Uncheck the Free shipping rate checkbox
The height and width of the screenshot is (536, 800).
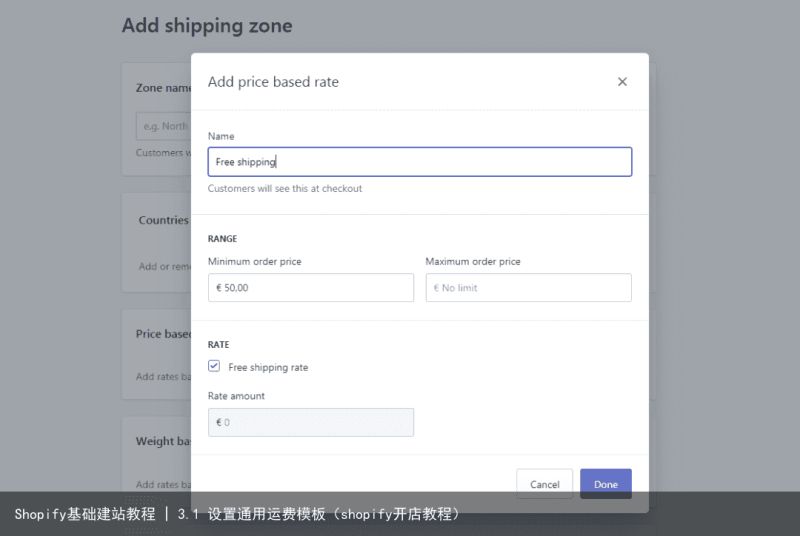(x=214, y=366)
